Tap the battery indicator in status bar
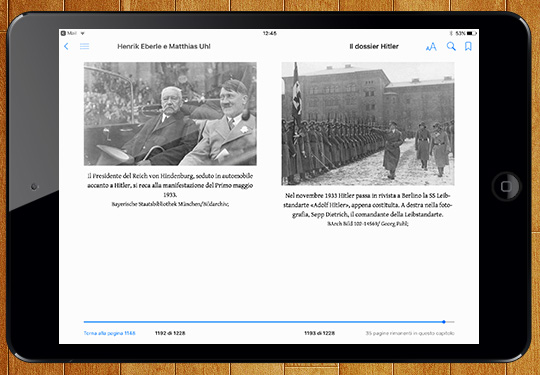Image resolution: width=540 pixels, height=375 pixels. (x=471, y=33)
